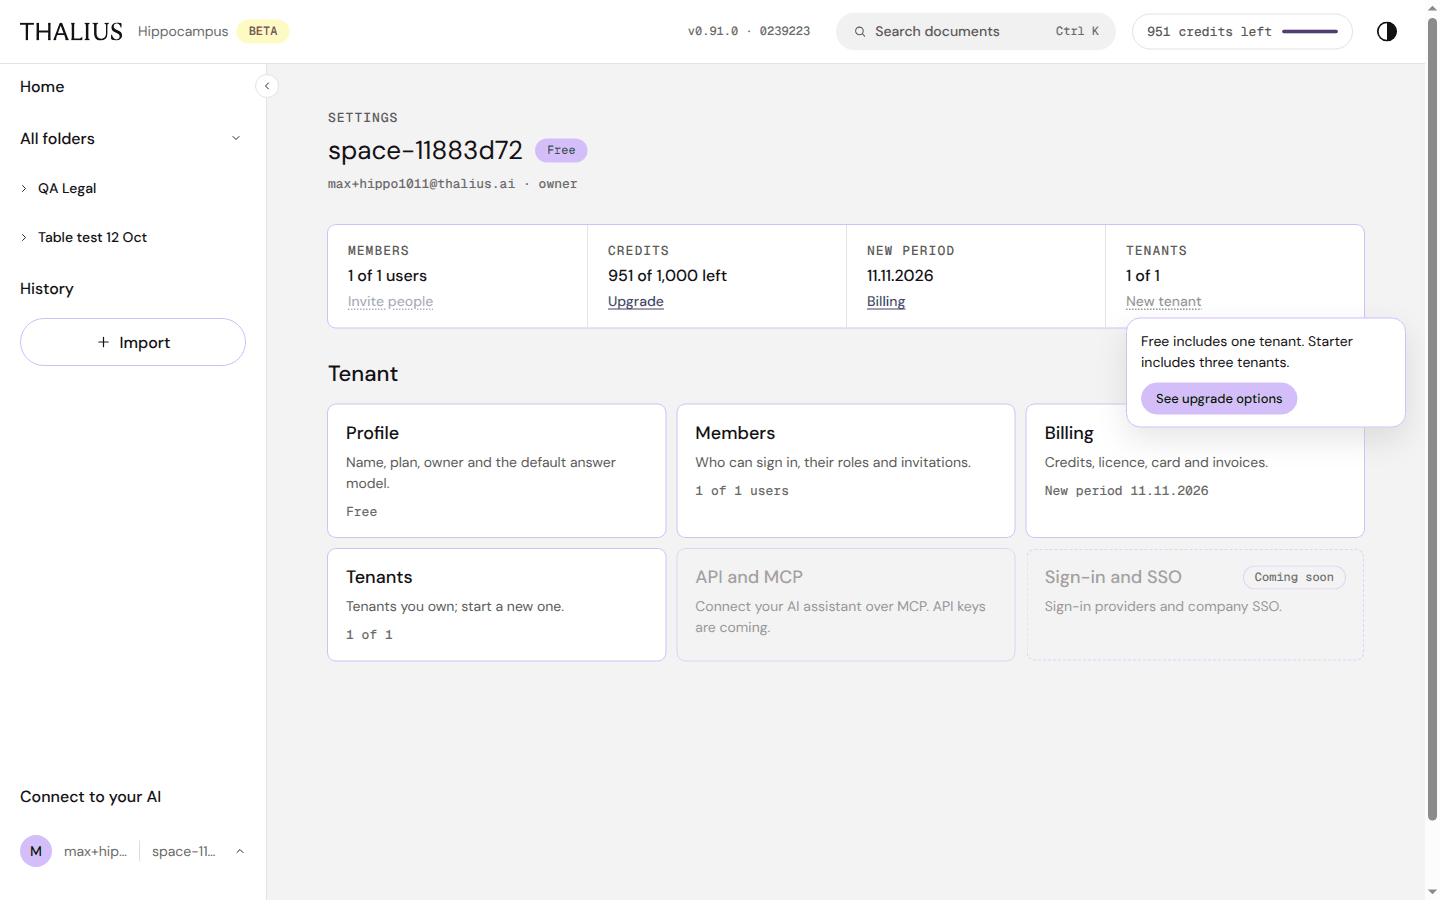1440x900 pixels.
Task: Open History in the sidebar
Action: 47,289
